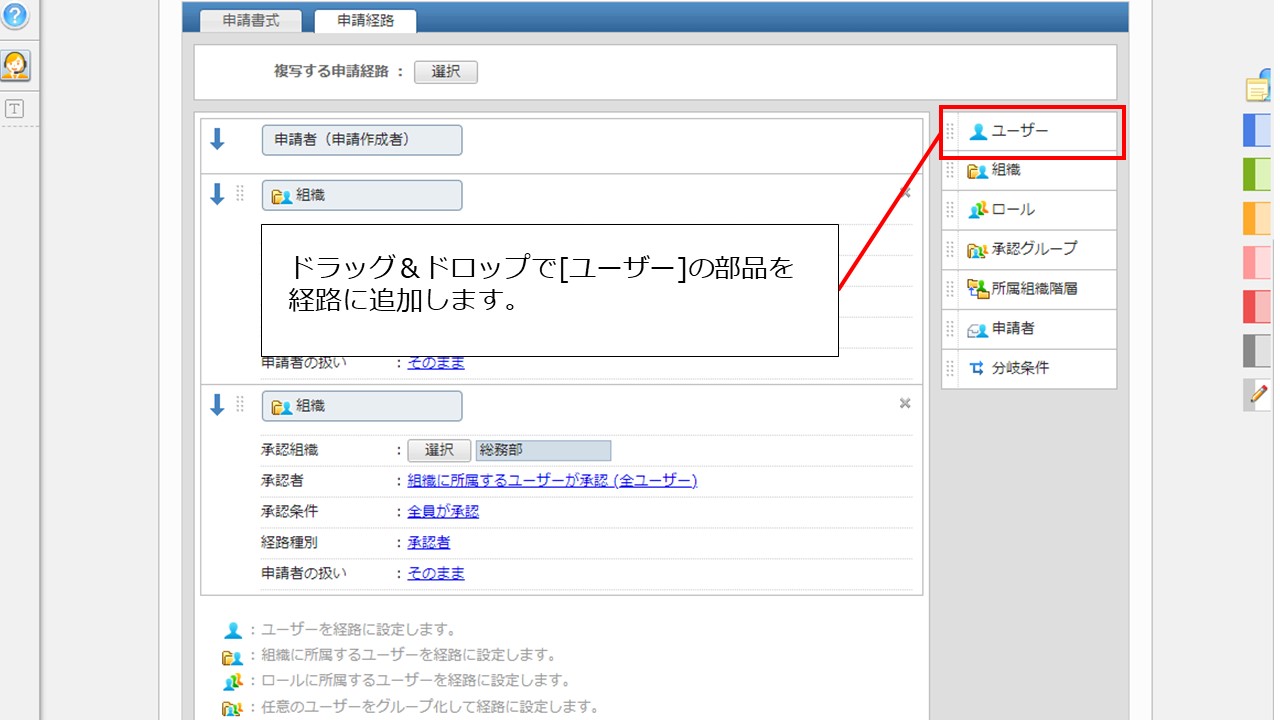Switch to the 申請経路 tab
The image size is (1280, 720).
point(365,20)
